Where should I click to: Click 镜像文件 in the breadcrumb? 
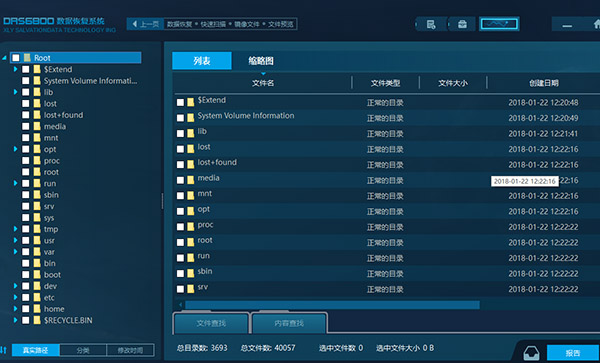click(247, 24)
